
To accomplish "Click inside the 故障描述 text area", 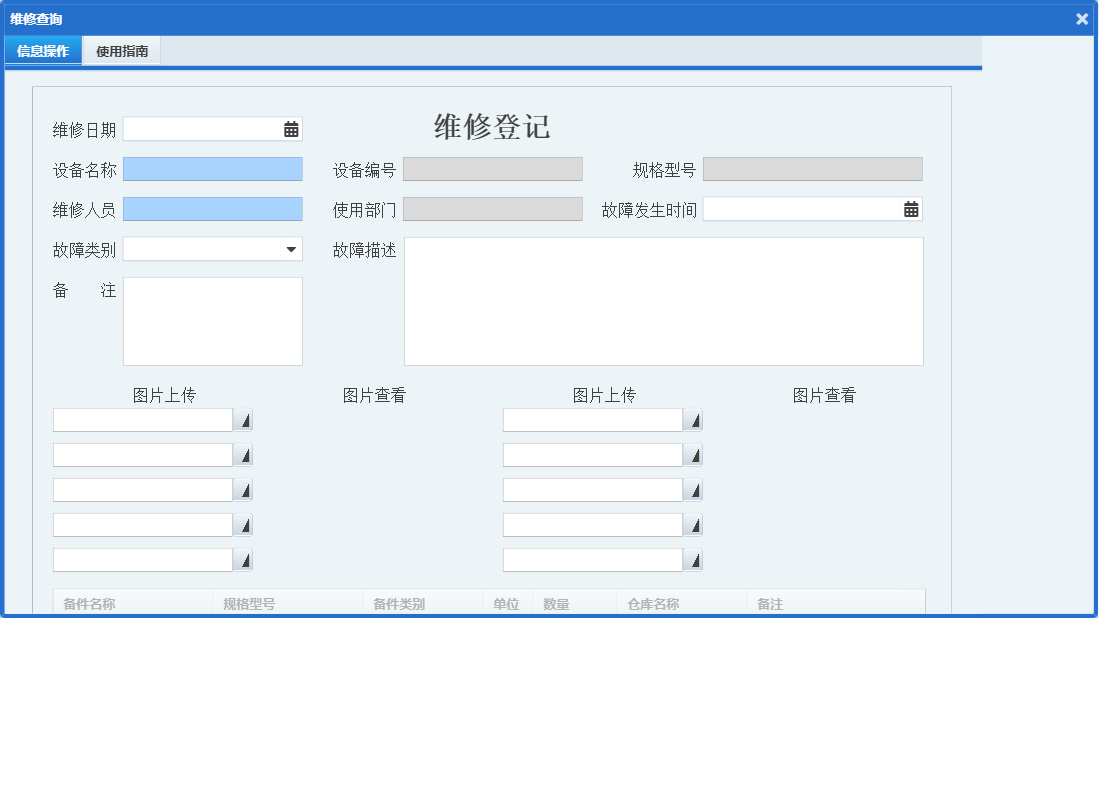I will click(x=663, y=300).
